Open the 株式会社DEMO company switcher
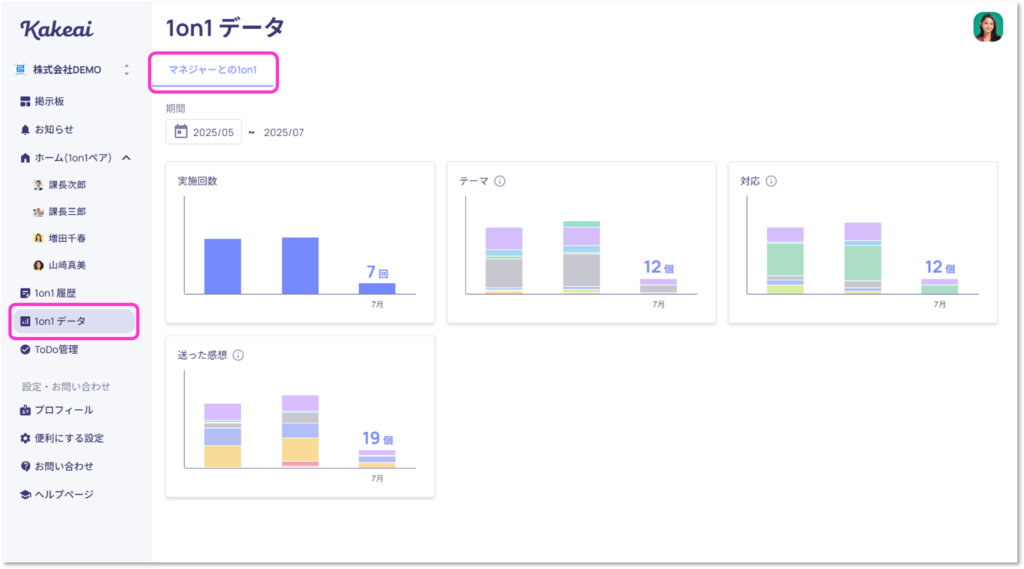Image resolution: width=1024 pixels, height=569 pixels. (126, 70)
